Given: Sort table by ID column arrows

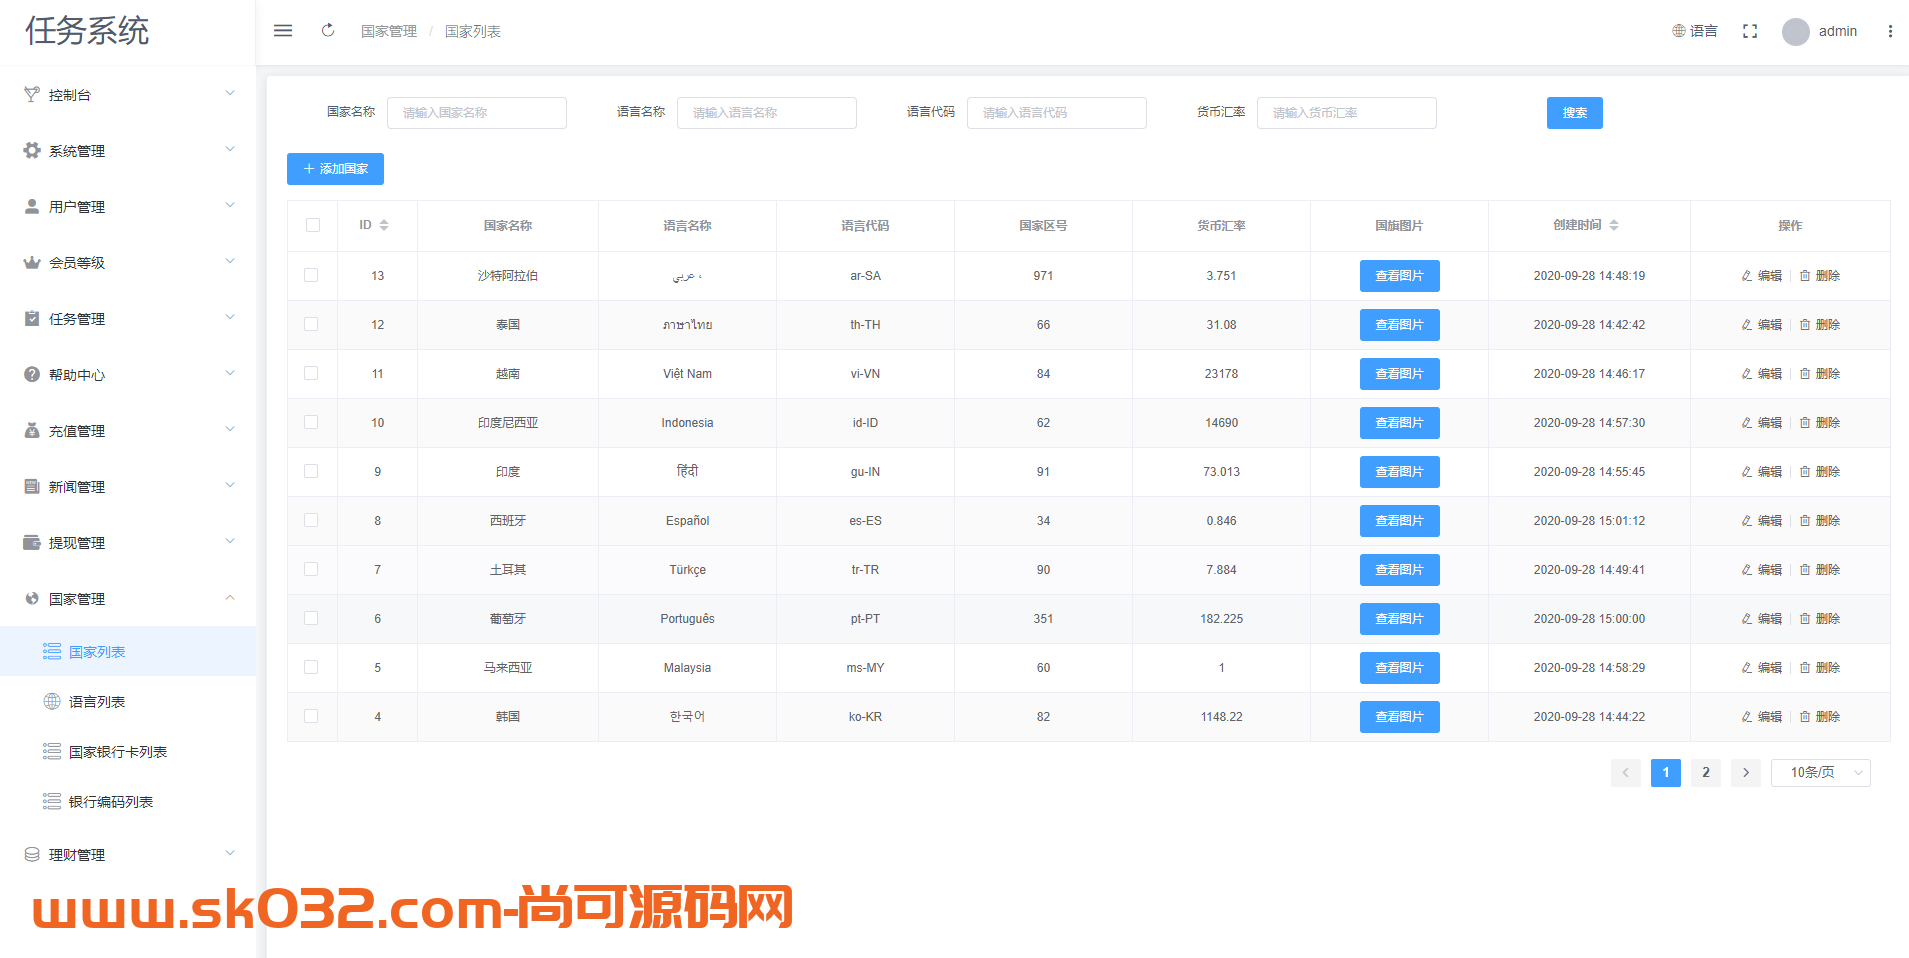Looking at the screenshot, I should (x=384, y=225).
